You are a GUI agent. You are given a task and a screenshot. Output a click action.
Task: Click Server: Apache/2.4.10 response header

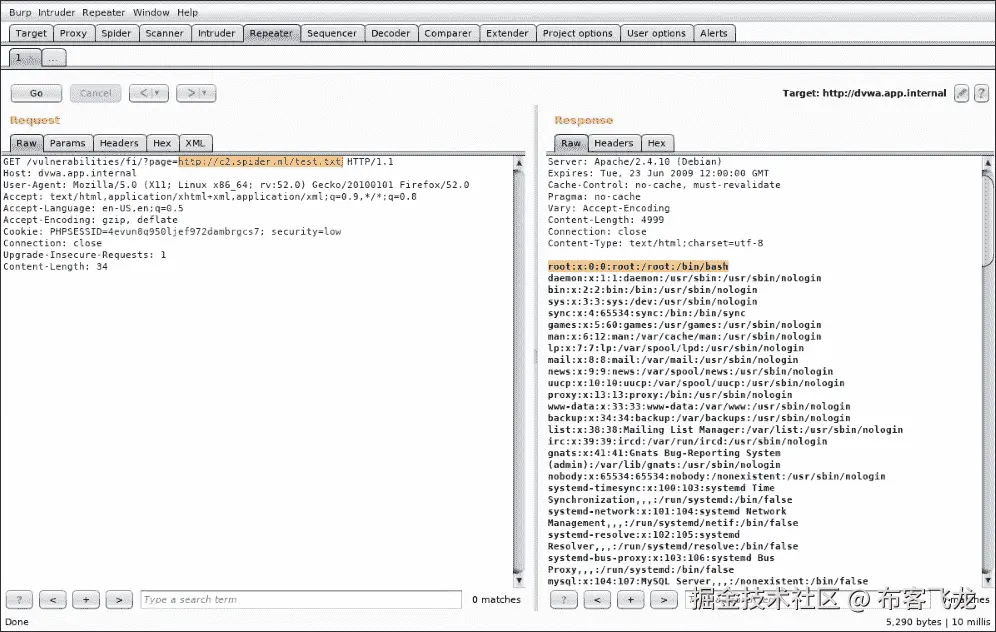[x=635, y=161]
